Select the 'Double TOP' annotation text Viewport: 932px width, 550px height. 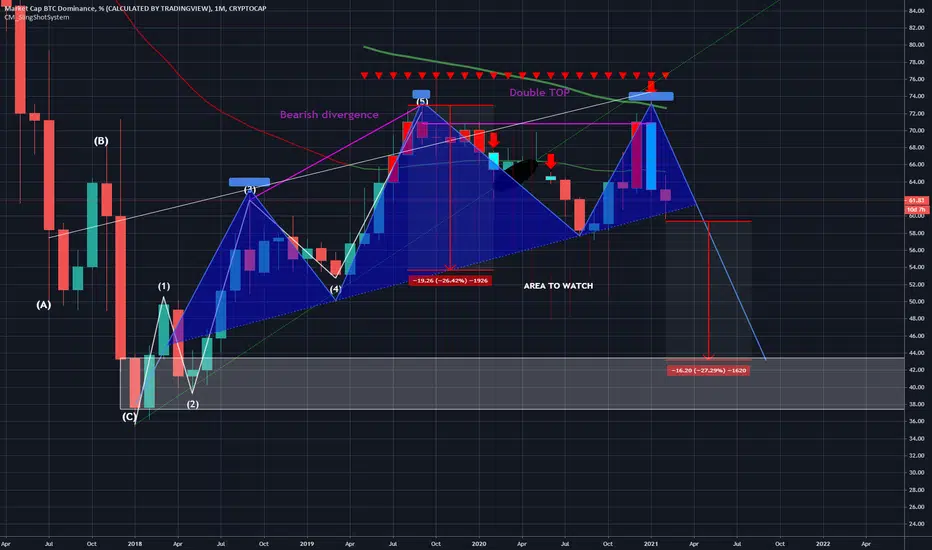(x=539, y=93)
